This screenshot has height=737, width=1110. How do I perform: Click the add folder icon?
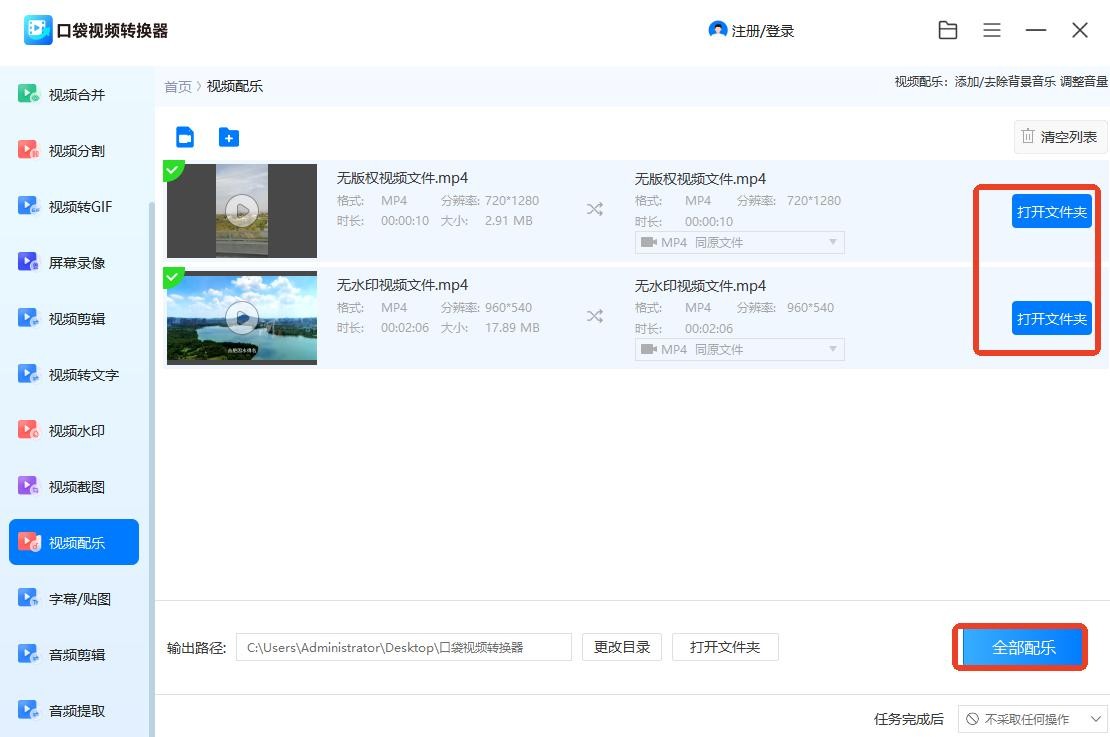coord(229,137)
